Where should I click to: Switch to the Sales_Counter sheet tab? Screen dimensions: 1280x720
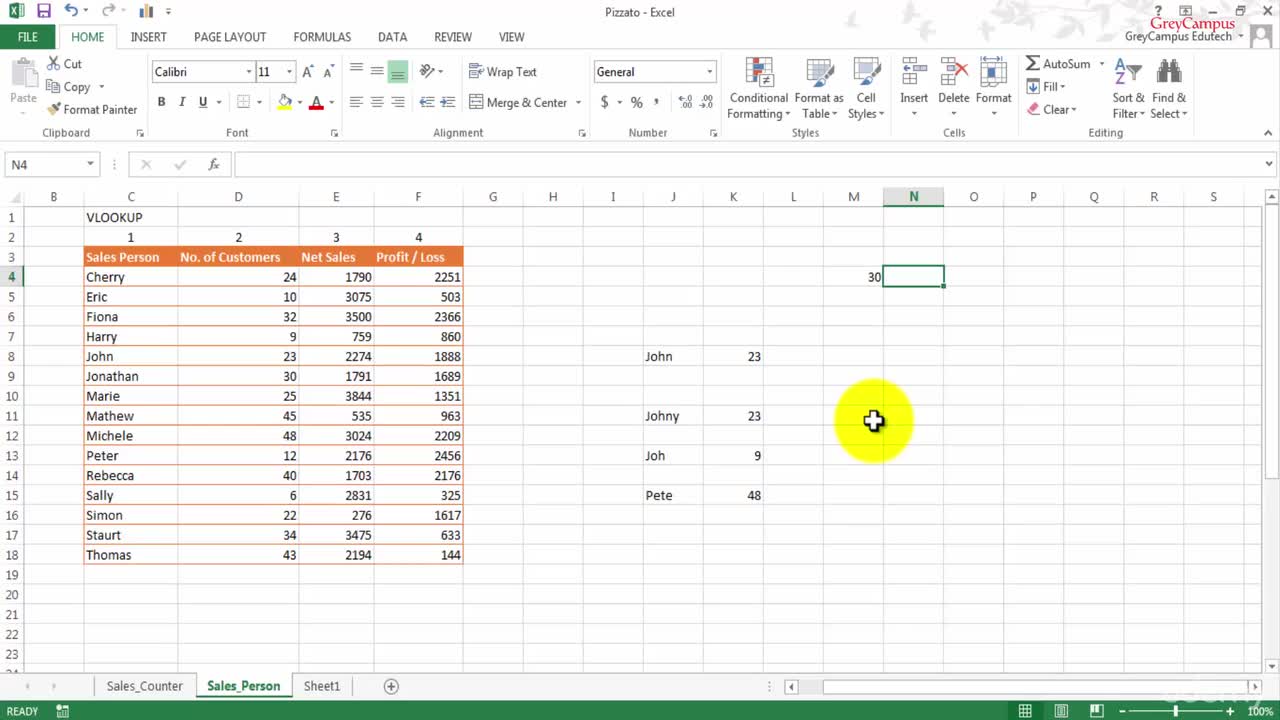(x=145, y=686)
